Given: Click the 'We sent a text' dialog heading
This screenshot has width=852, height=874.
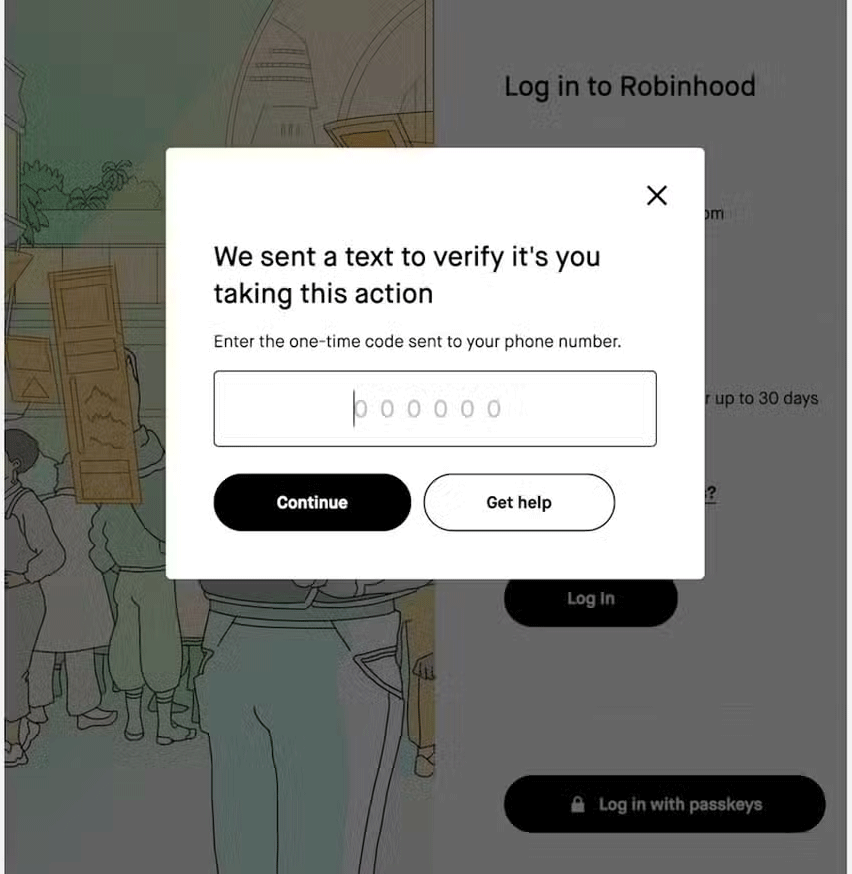Looking at the screenshot, I should click(x=407, y=275).
